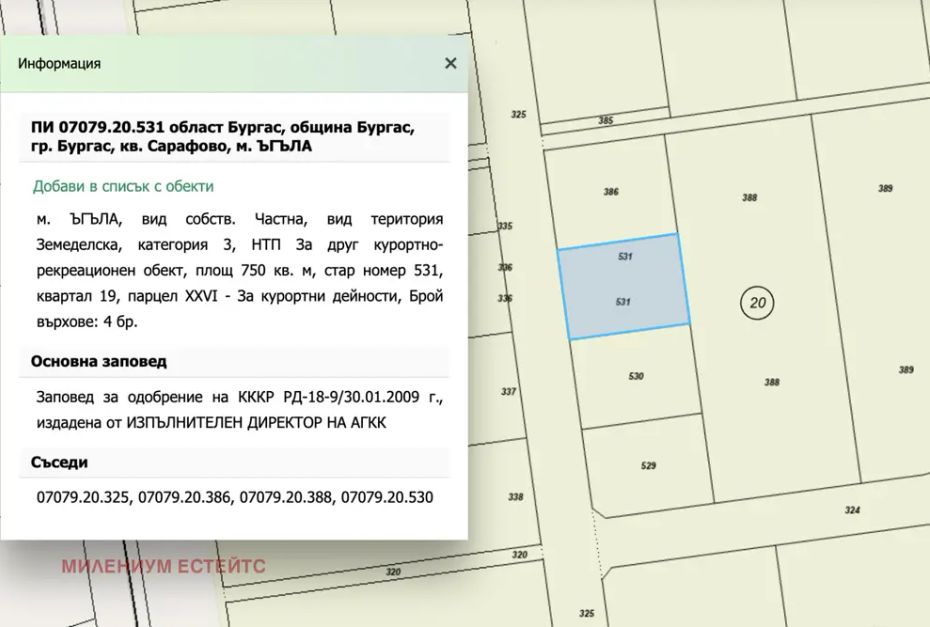
Task: Click parcel 530 below the highlighted plot
Action: click(x=636, y=377)
